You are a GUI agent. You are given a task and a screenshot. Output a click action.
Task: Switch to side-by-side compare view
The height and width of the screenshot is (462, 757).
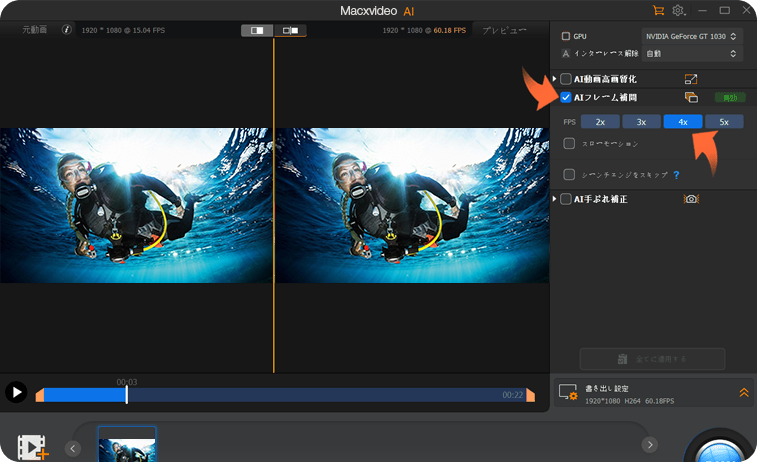coord(290,30)
